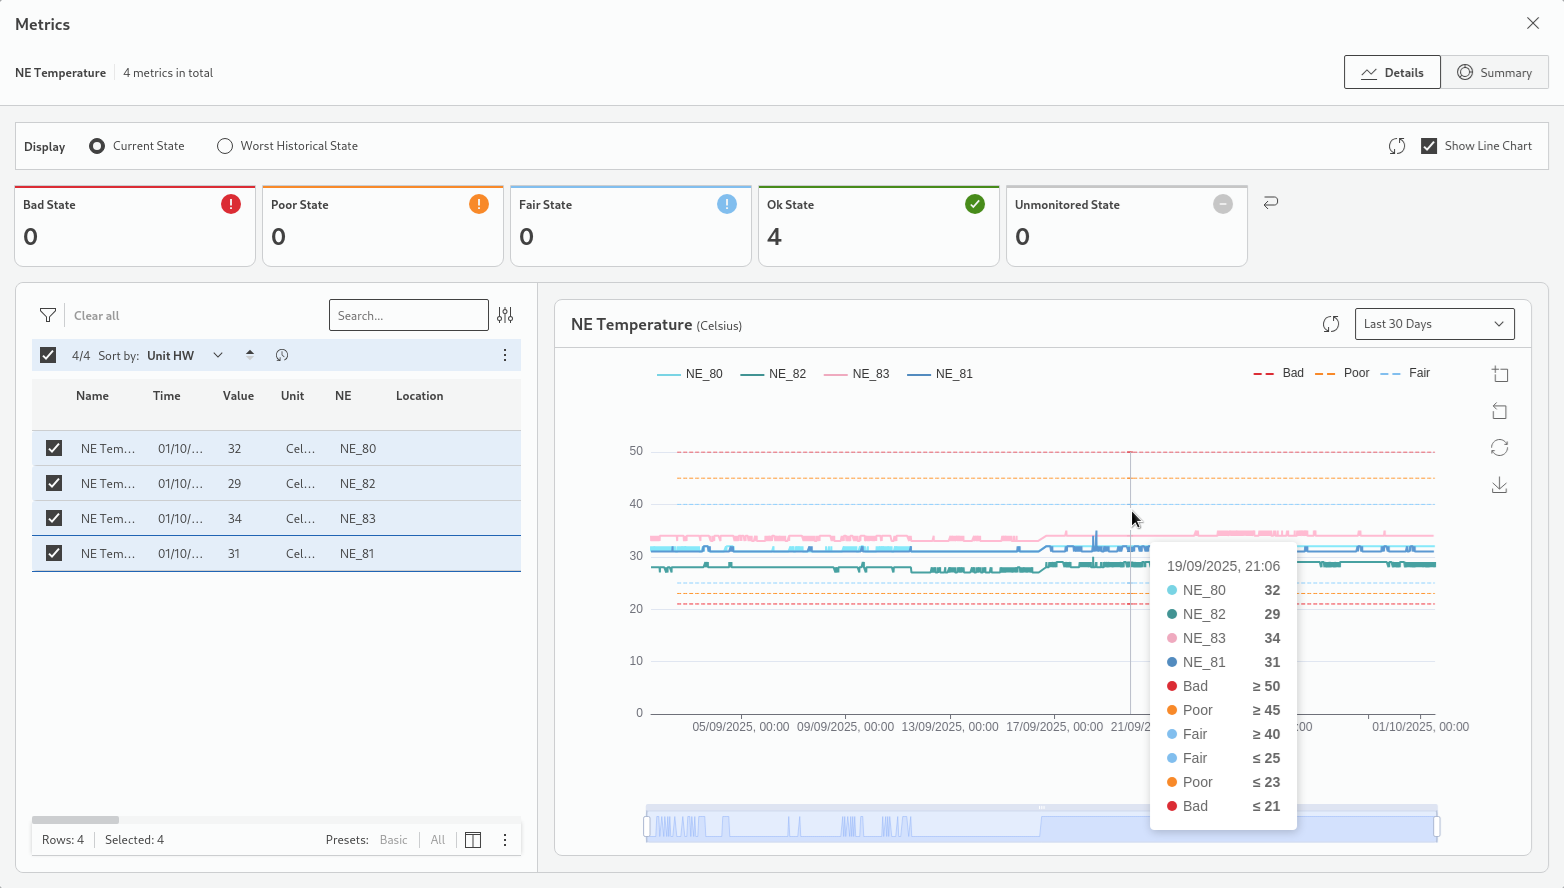Open the table column settings sliders icon
Screen dimensions: 1564x888
pos(505,315)
